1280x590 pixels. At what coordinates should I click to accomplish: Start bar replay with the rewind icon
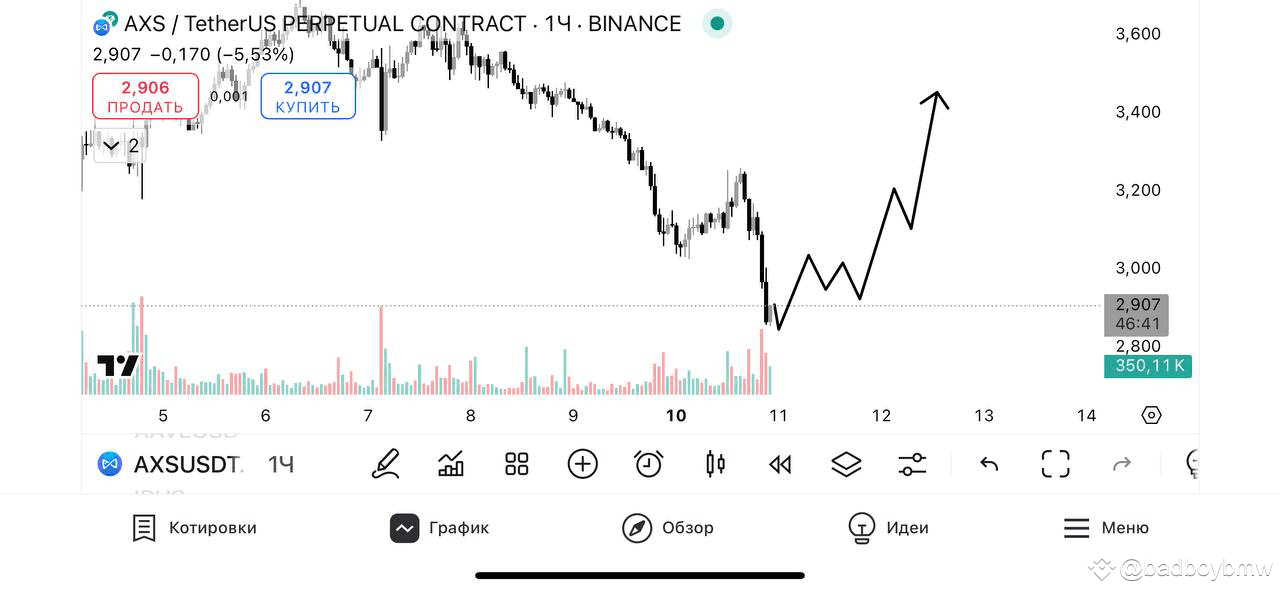[780, 464]
